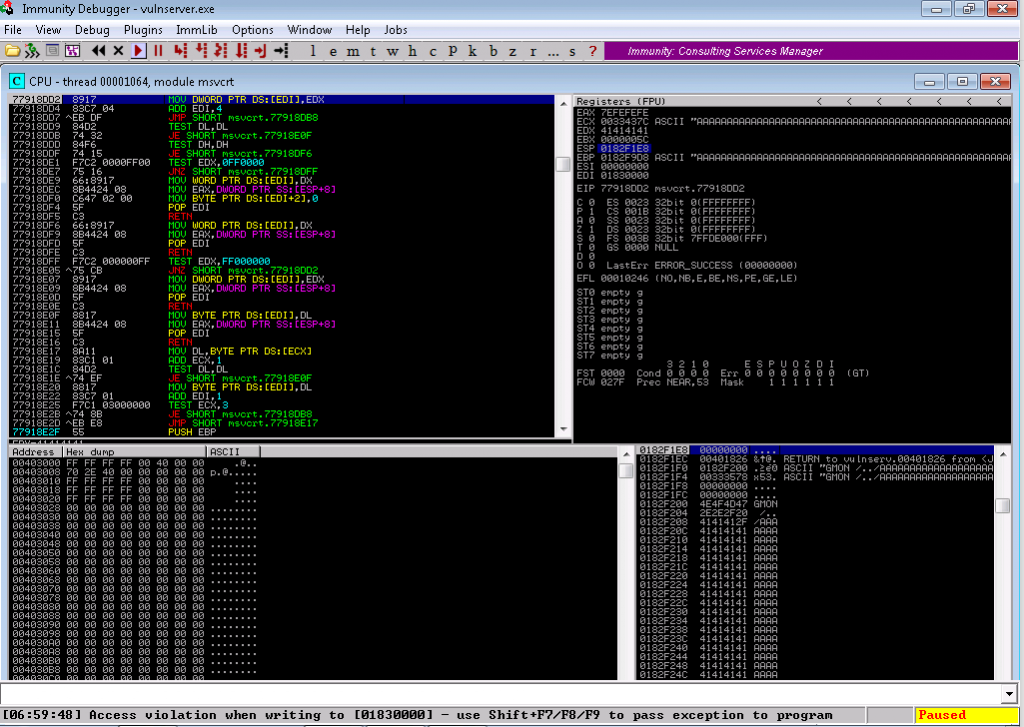Screen dimensions: 1024x727
Task: Click the Paused status indicator
Action: (x=966, y=715)
